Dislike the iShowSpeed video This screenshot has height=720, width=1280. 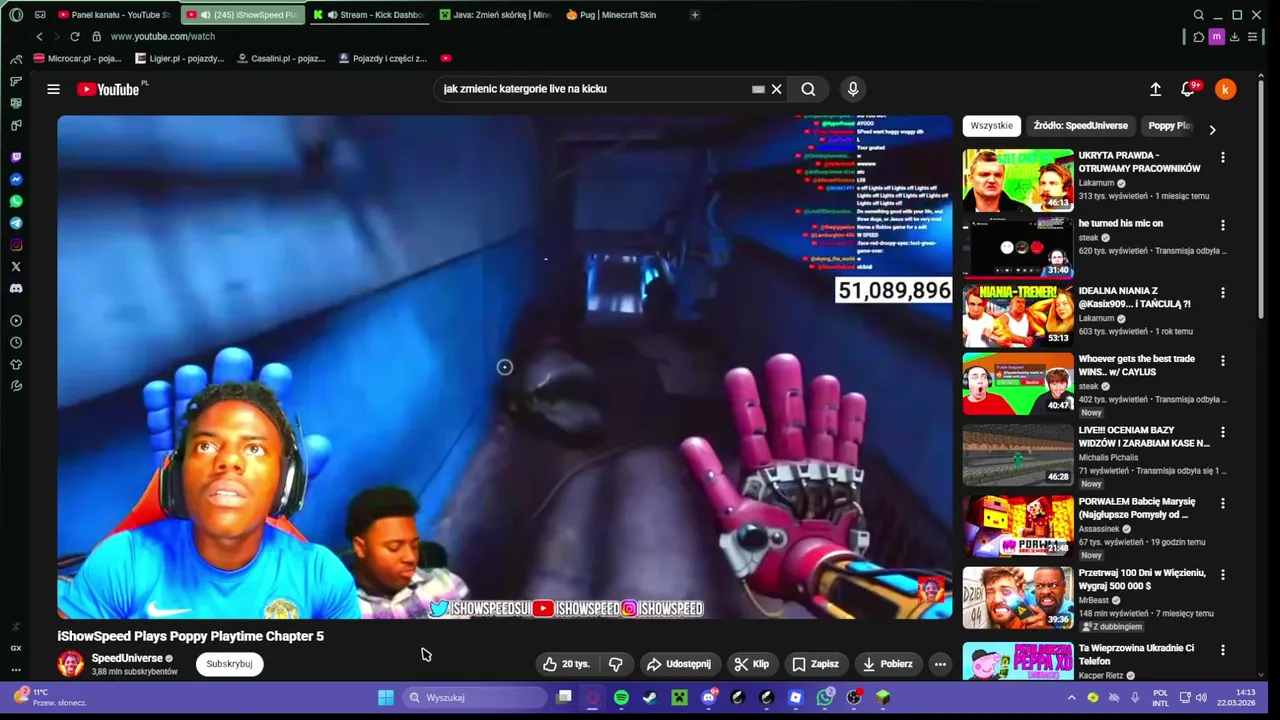(x=615, y=664)
